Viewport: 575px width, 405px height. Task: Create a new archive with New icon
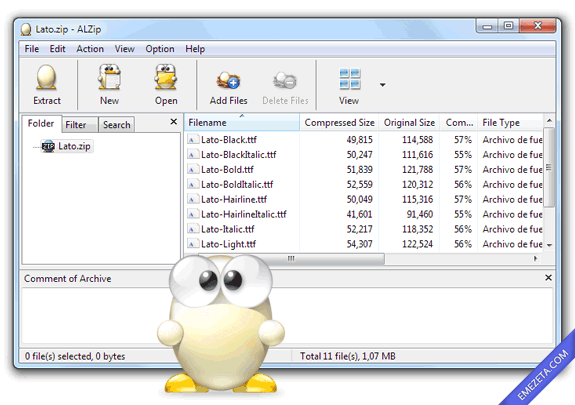click(109, 77)
